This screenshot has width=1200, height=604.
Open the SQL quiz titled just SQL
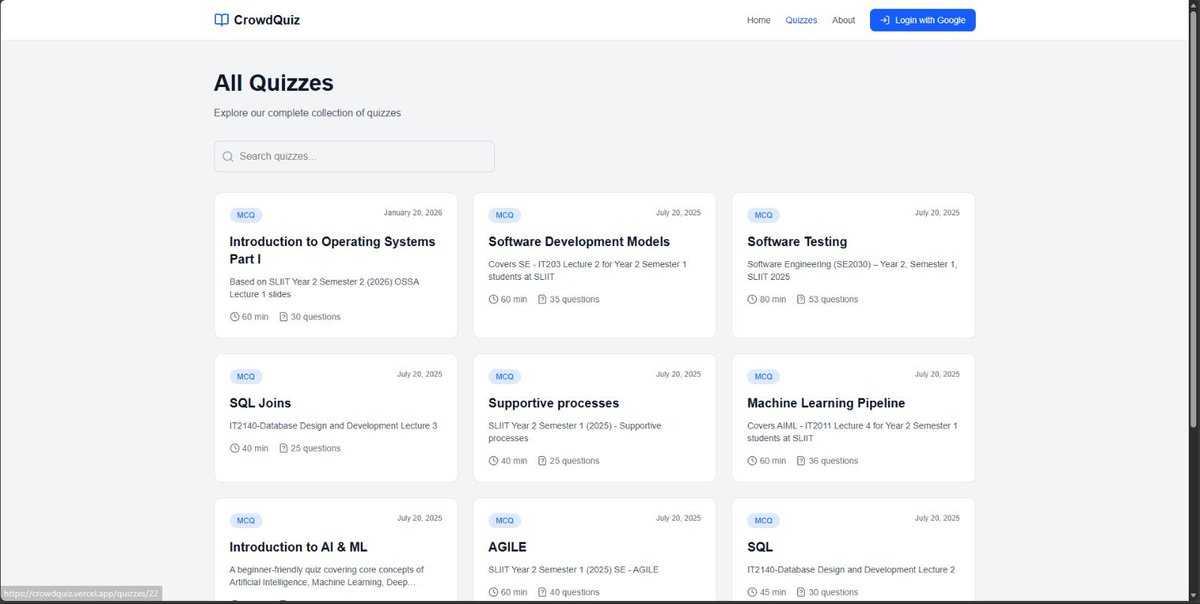click(x=760, y=547)
